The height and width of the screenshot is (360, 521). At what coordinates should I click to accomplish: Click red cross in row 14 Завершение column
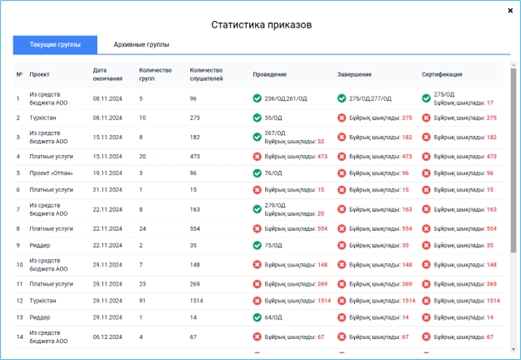click(342, 337)
